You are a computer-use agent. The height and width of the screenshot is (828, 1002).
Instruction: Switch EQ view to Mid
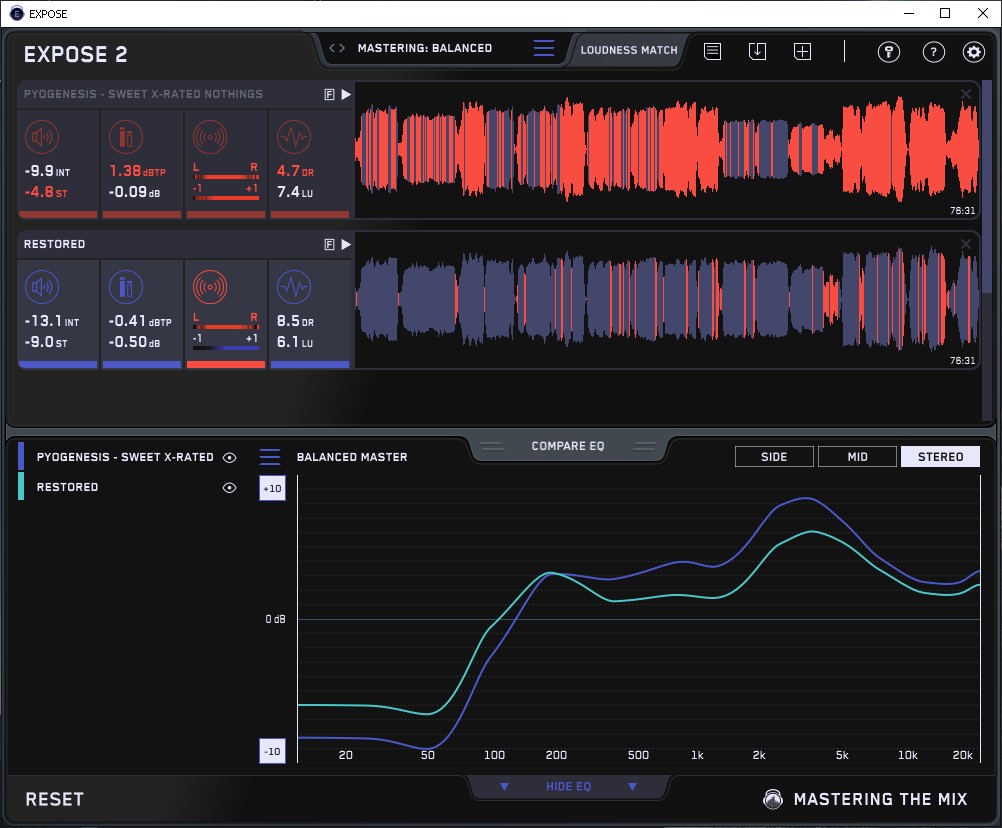tap(857, 457)
